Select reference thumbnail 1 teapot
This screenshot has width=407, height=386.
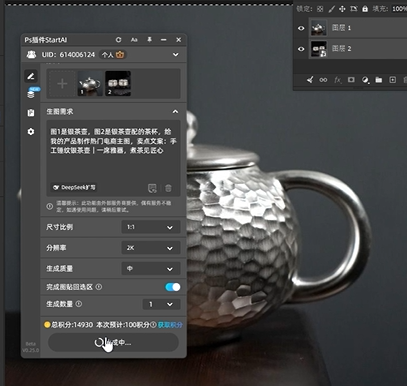90,84
